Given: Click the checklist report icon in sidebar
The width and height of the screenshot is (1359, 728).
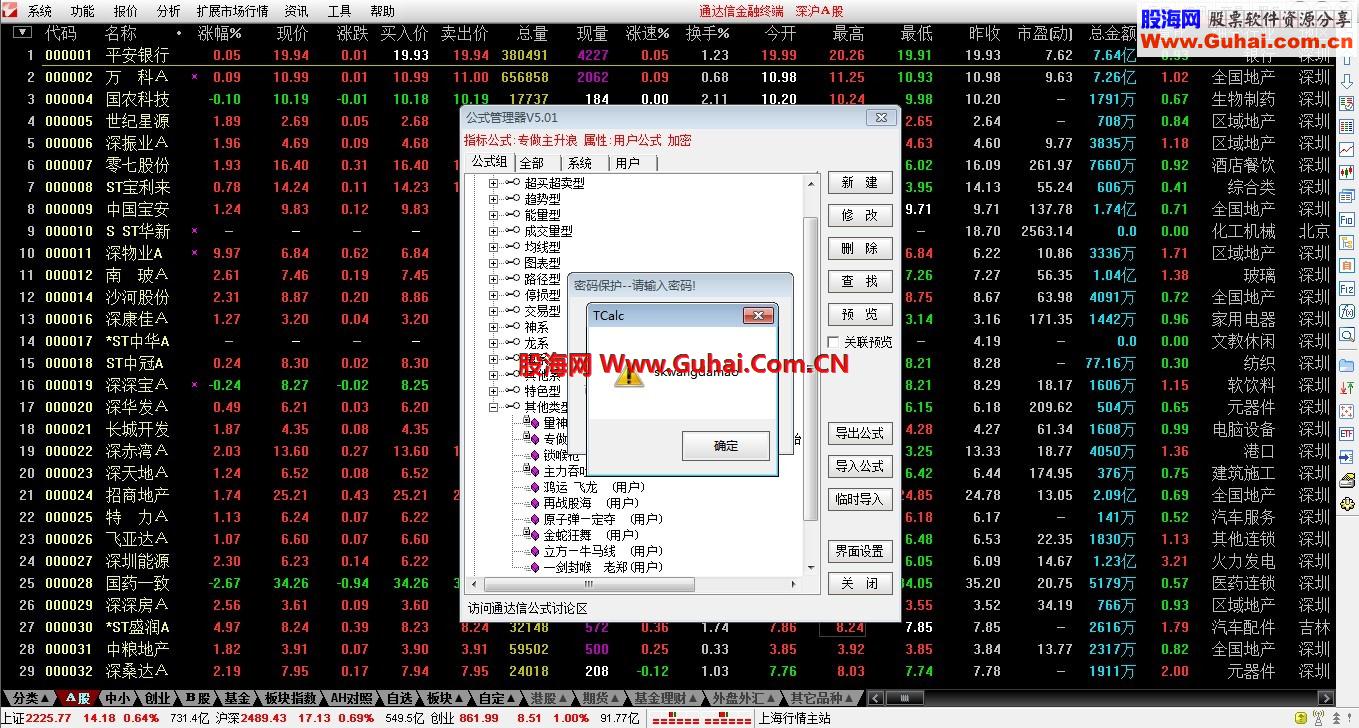Looking at the screenshot, I should point(1346,103).
